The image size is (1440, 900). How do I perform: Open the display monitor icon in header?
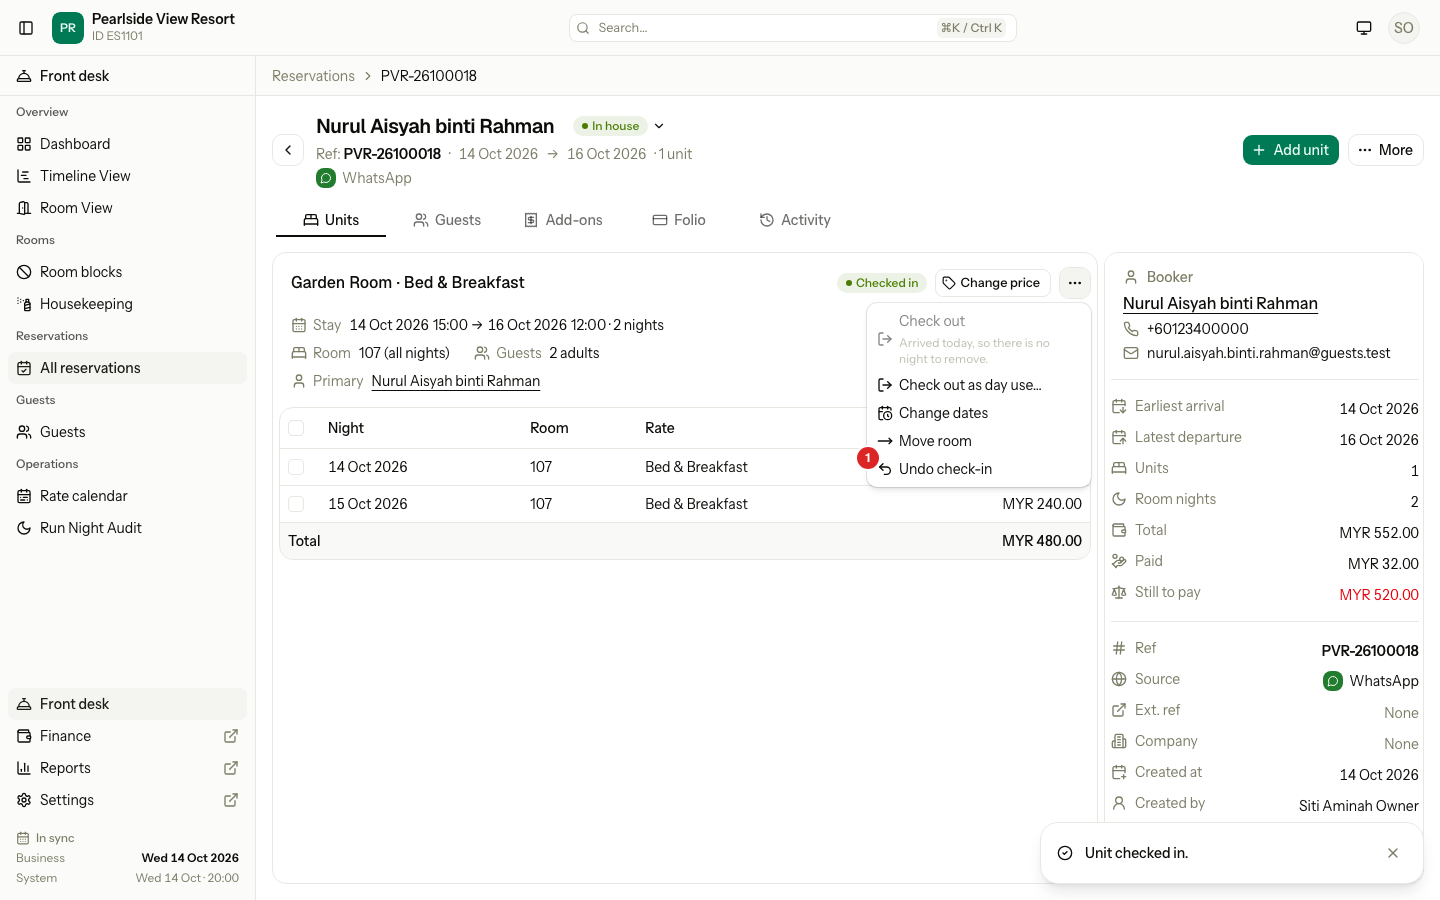pos(1364,28)
